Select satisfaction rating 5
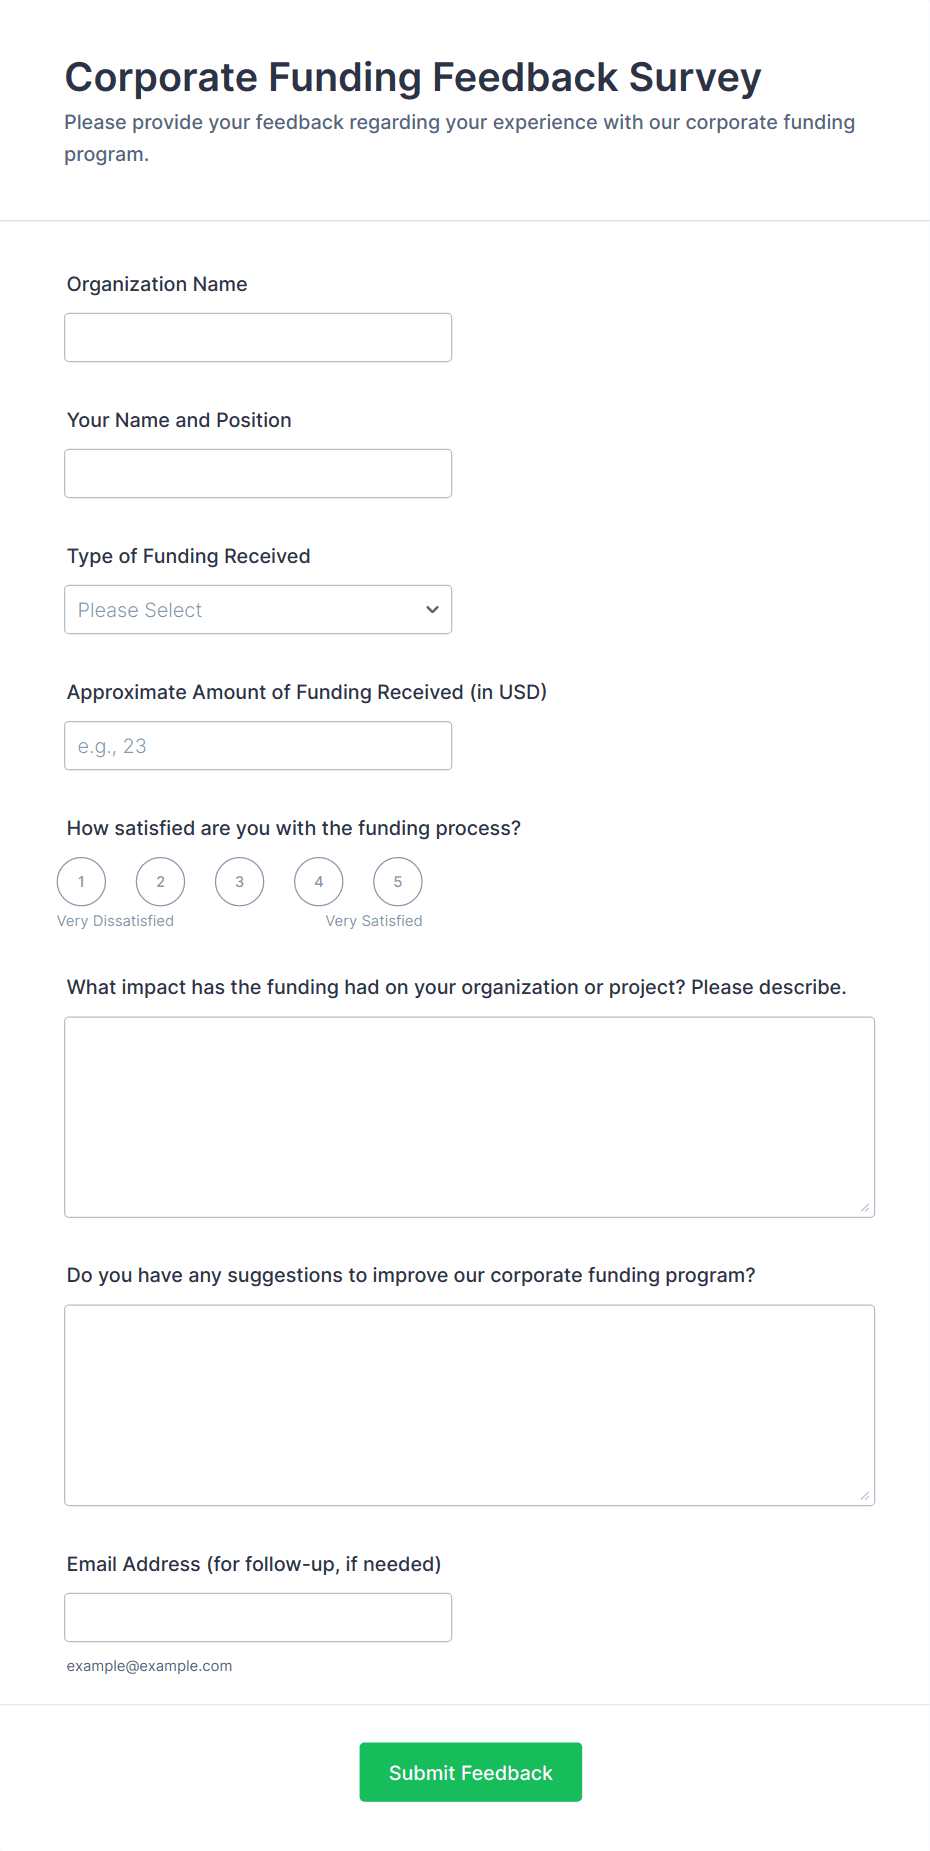The image size is (930, 1851). (398, 882)
